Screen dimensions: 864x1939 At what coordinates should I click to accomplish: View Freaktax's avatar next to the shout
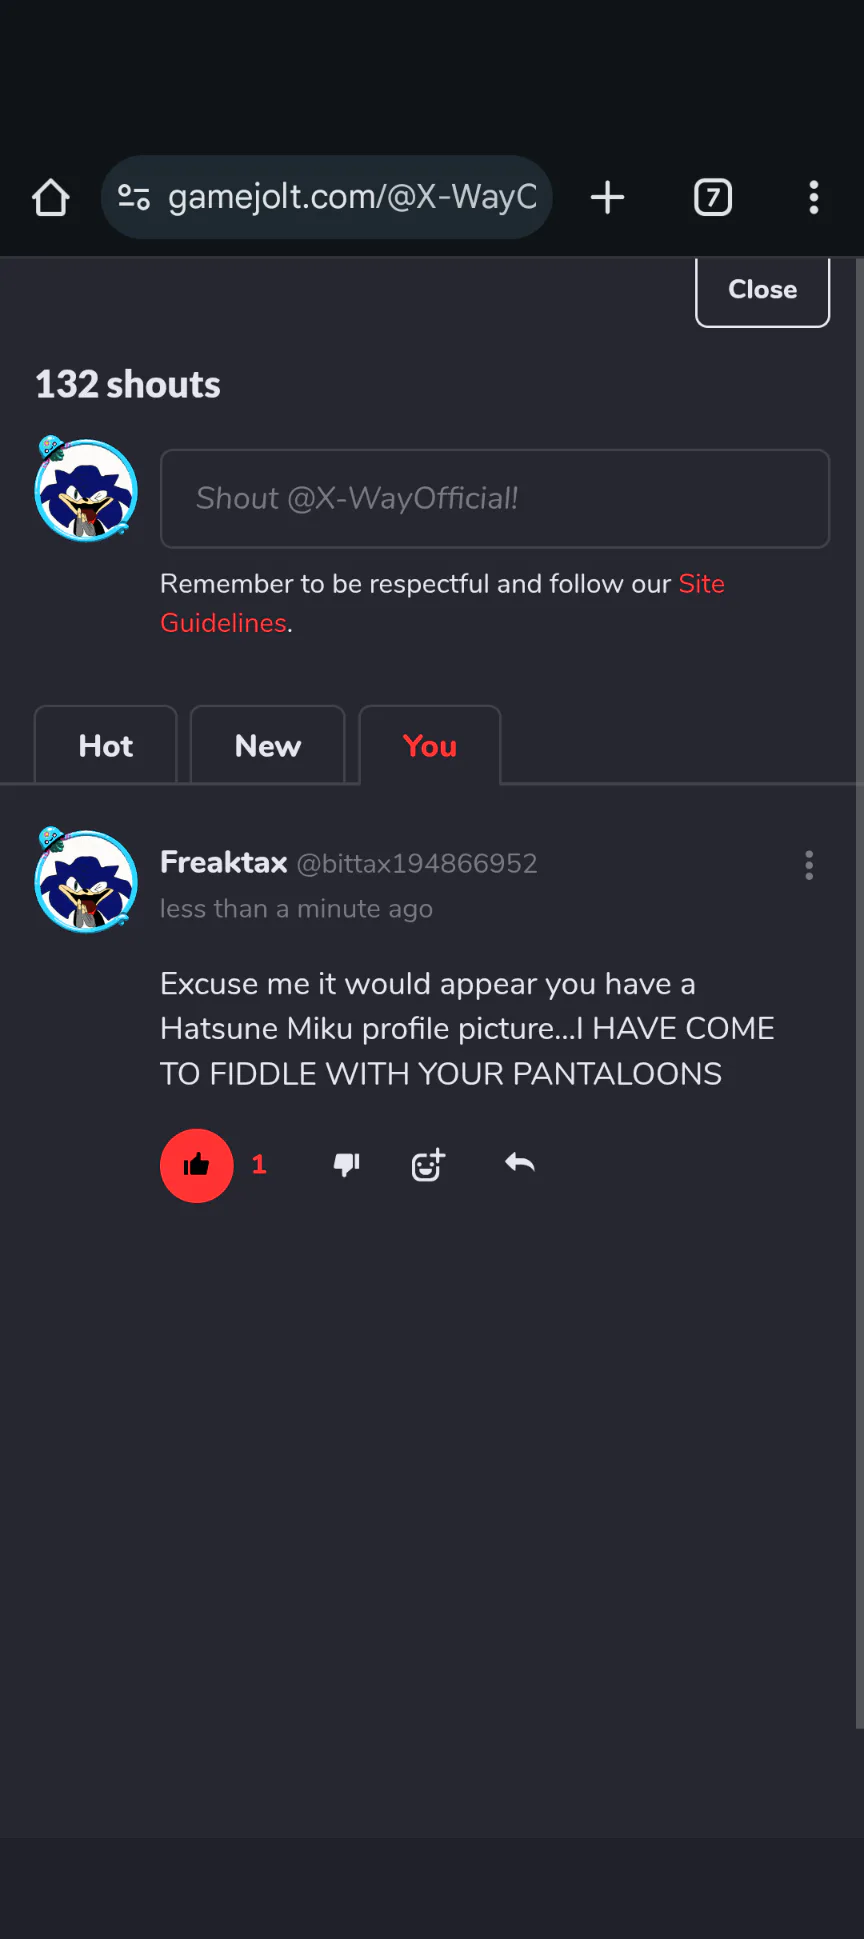tap(86, 880)
